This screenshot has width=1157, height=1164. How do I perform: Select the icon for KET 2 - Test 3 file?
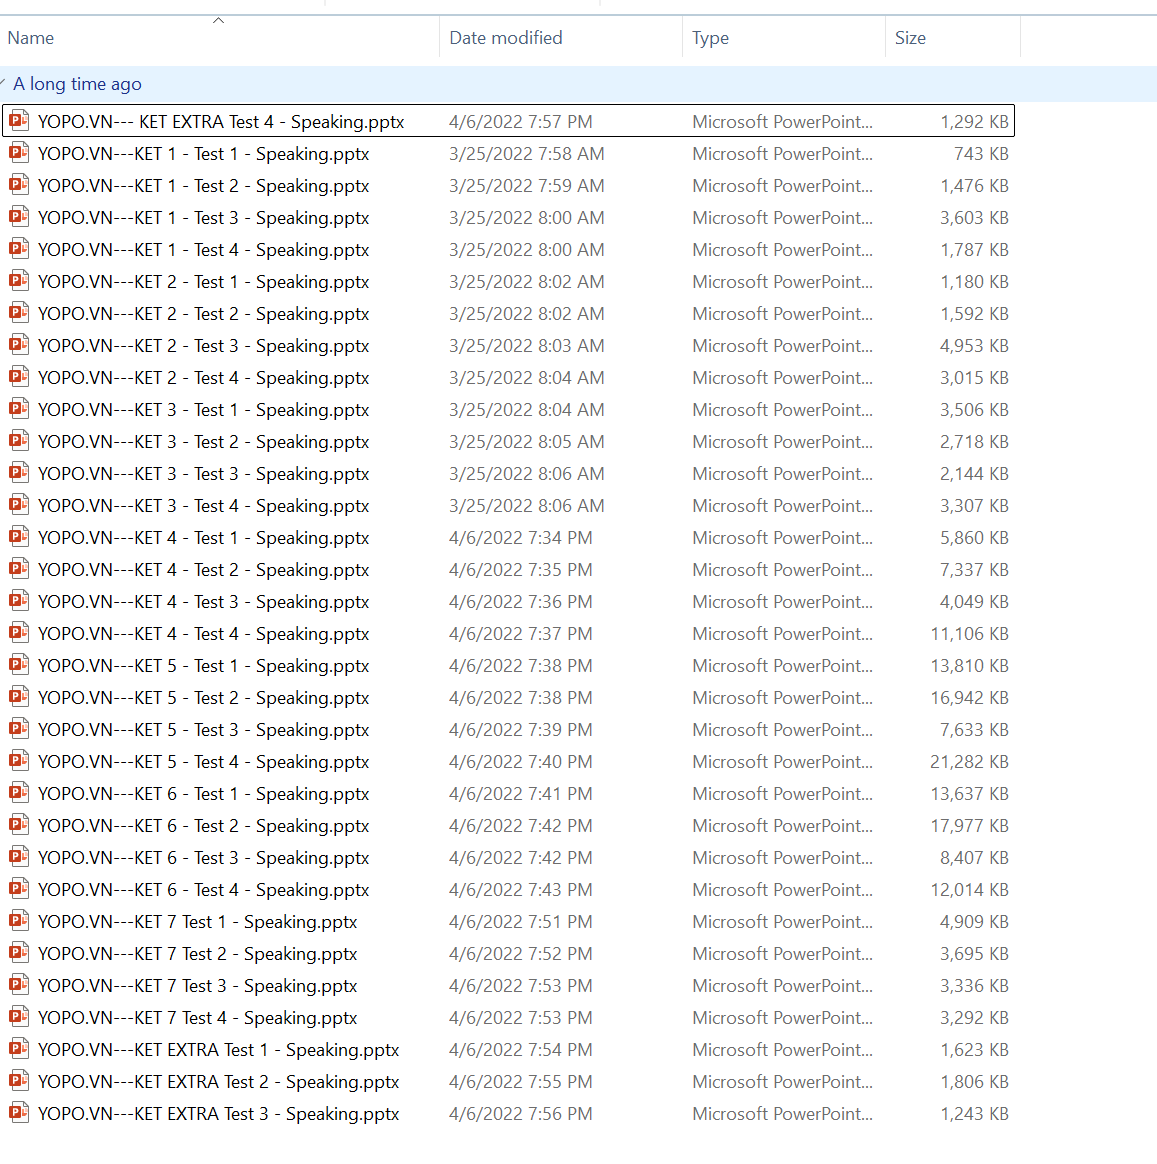click(x=18, y=345)
